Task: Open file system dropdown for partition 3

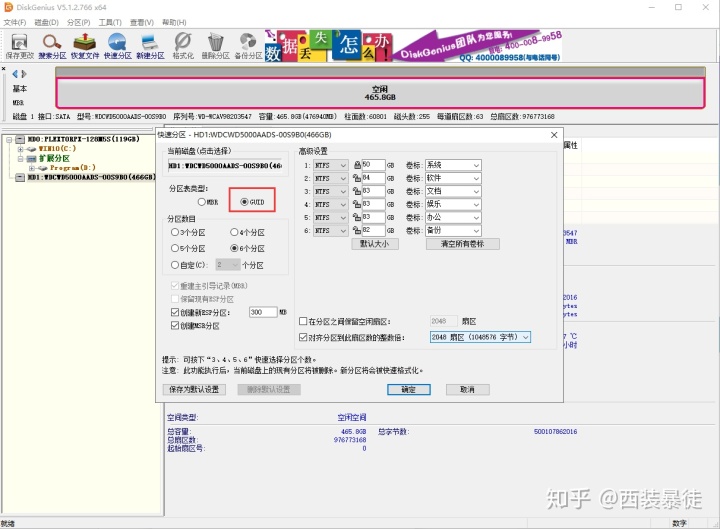Action: coord(331,191)
